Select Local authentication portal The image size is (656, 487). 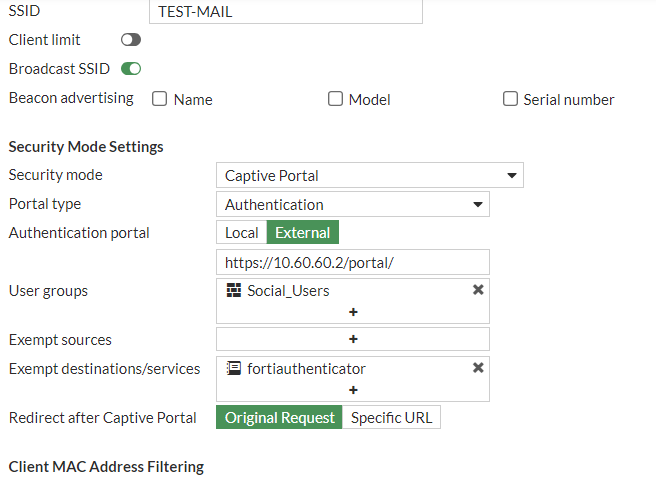pyautogui.click(x=241, y=232)
